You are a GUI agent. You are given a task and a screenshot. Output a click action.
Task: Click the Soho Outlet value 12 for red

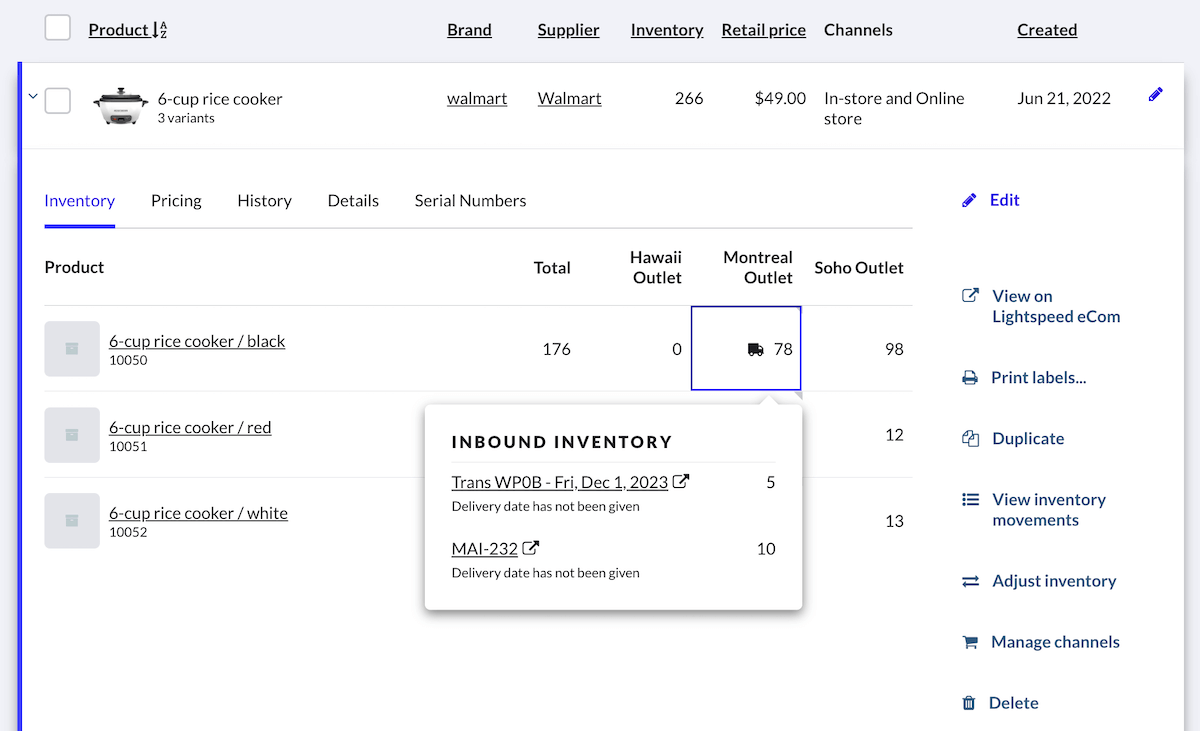click(x=894, y=435)
